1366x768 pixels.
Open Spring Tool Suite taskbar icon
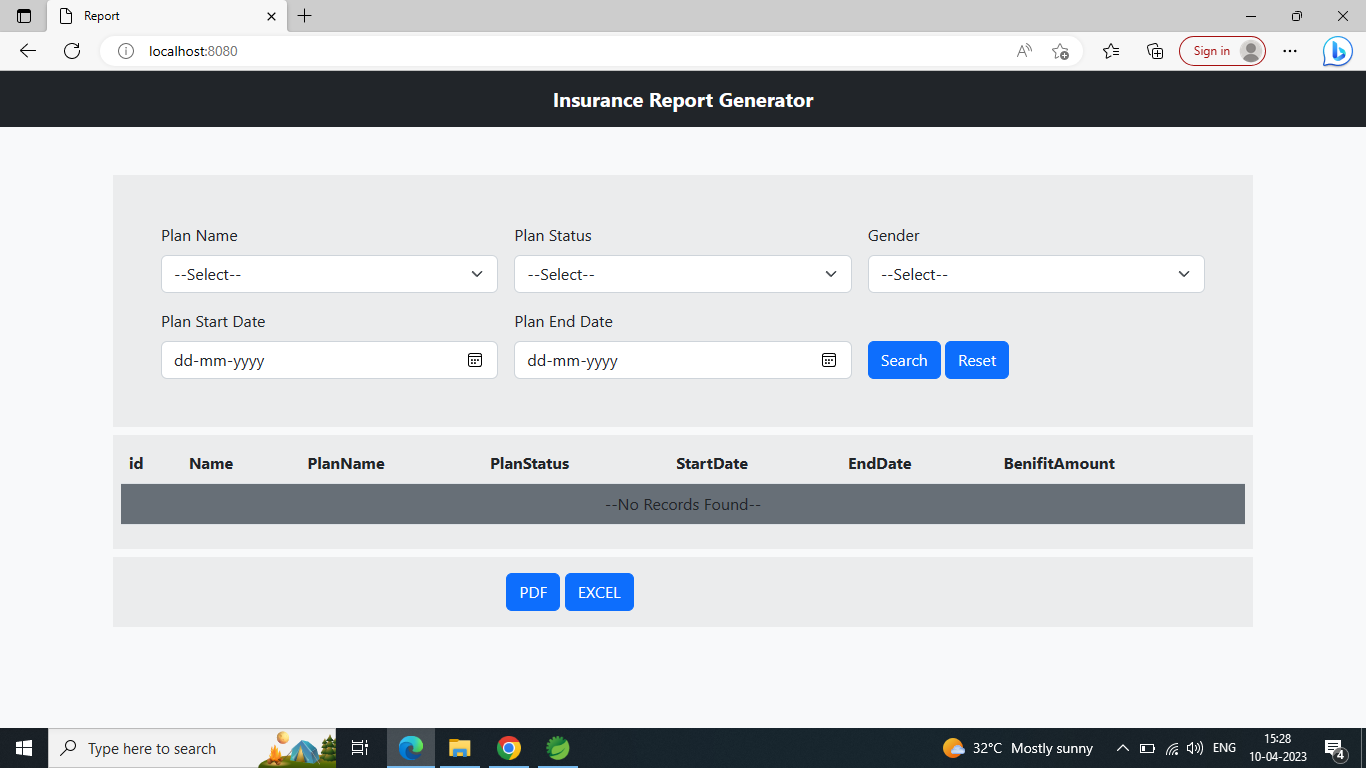pyautogui.click(x=558, y=748)
